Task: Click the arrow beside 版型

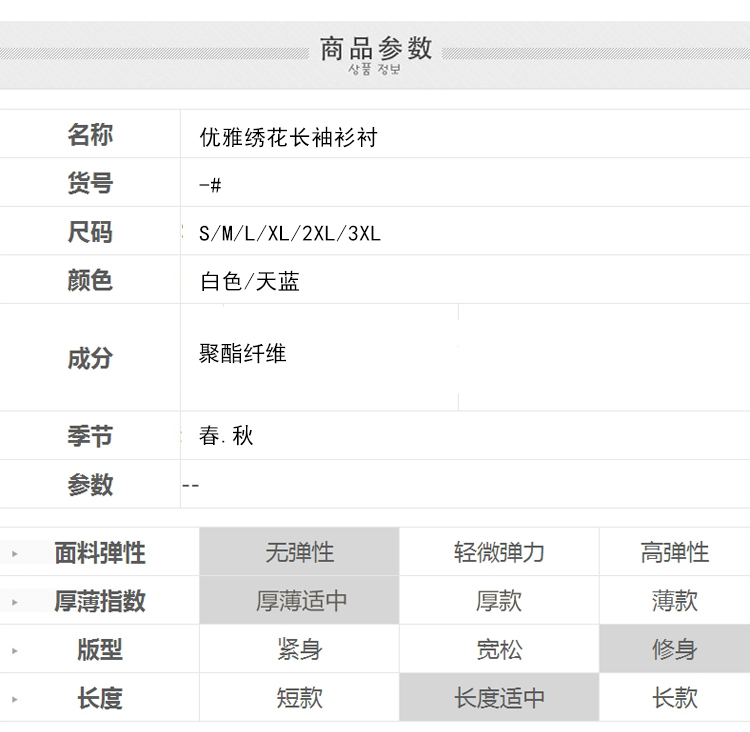Action: (x=15, y=650)
